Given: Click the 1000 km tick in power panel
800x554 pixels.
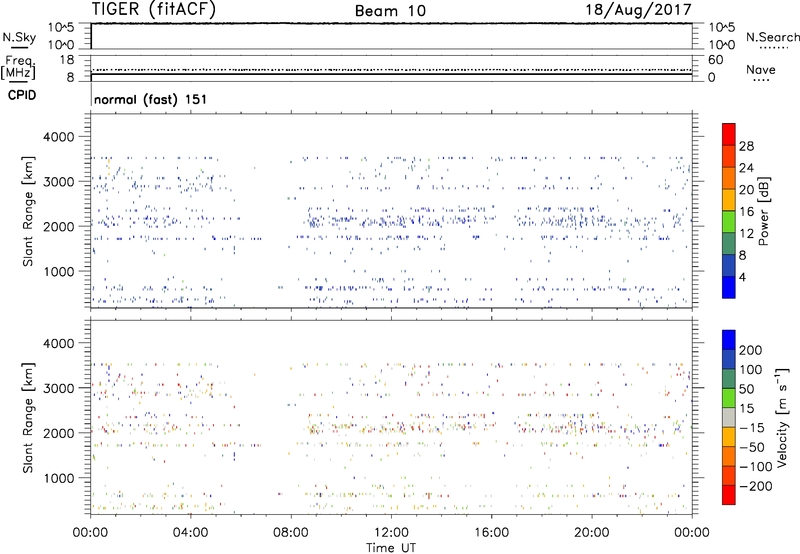Looking at the screenshot, I should pos(59,271).
